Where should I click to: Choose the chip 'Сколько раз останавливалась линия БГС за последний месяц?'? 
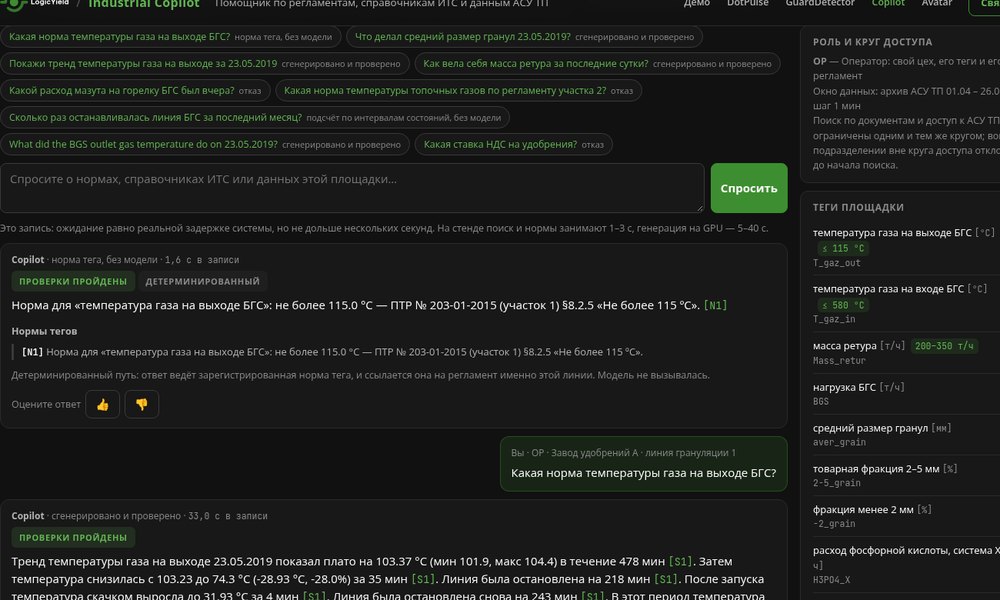(x=255, y=117)
